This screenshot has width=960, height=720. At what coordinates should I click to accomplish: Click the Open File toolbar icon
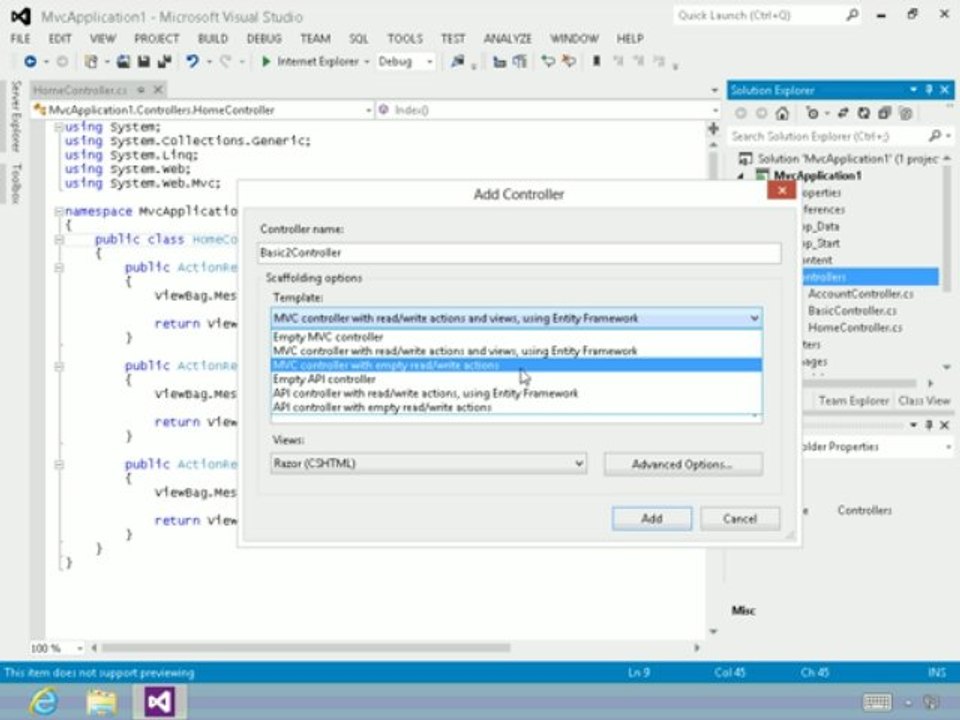pos(123,61)
